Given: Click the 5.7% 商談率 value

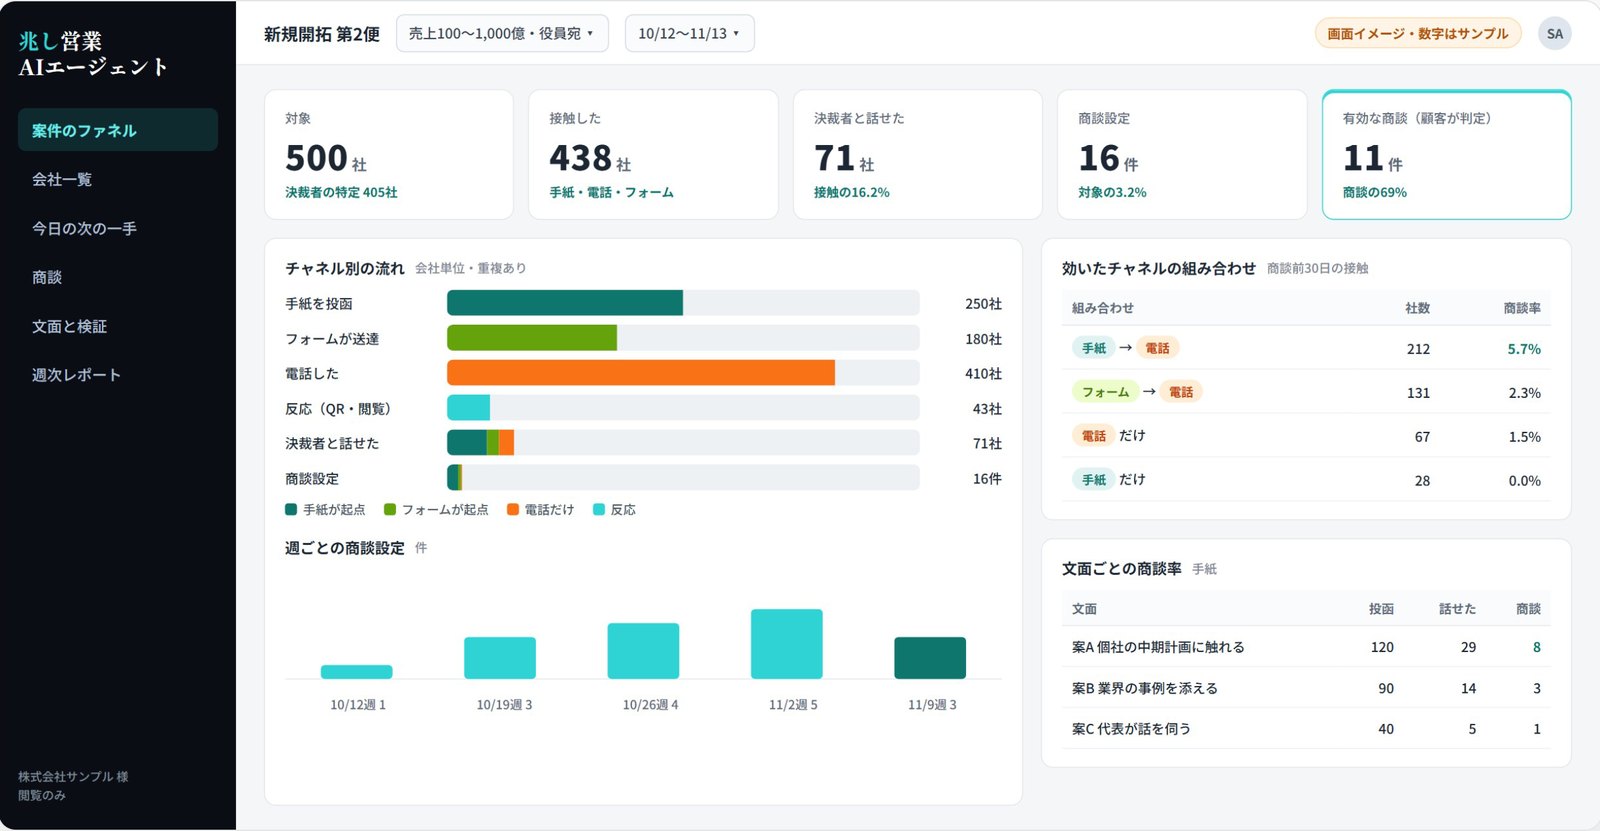Looking at the screenshot, I should tap(1524, 349).
